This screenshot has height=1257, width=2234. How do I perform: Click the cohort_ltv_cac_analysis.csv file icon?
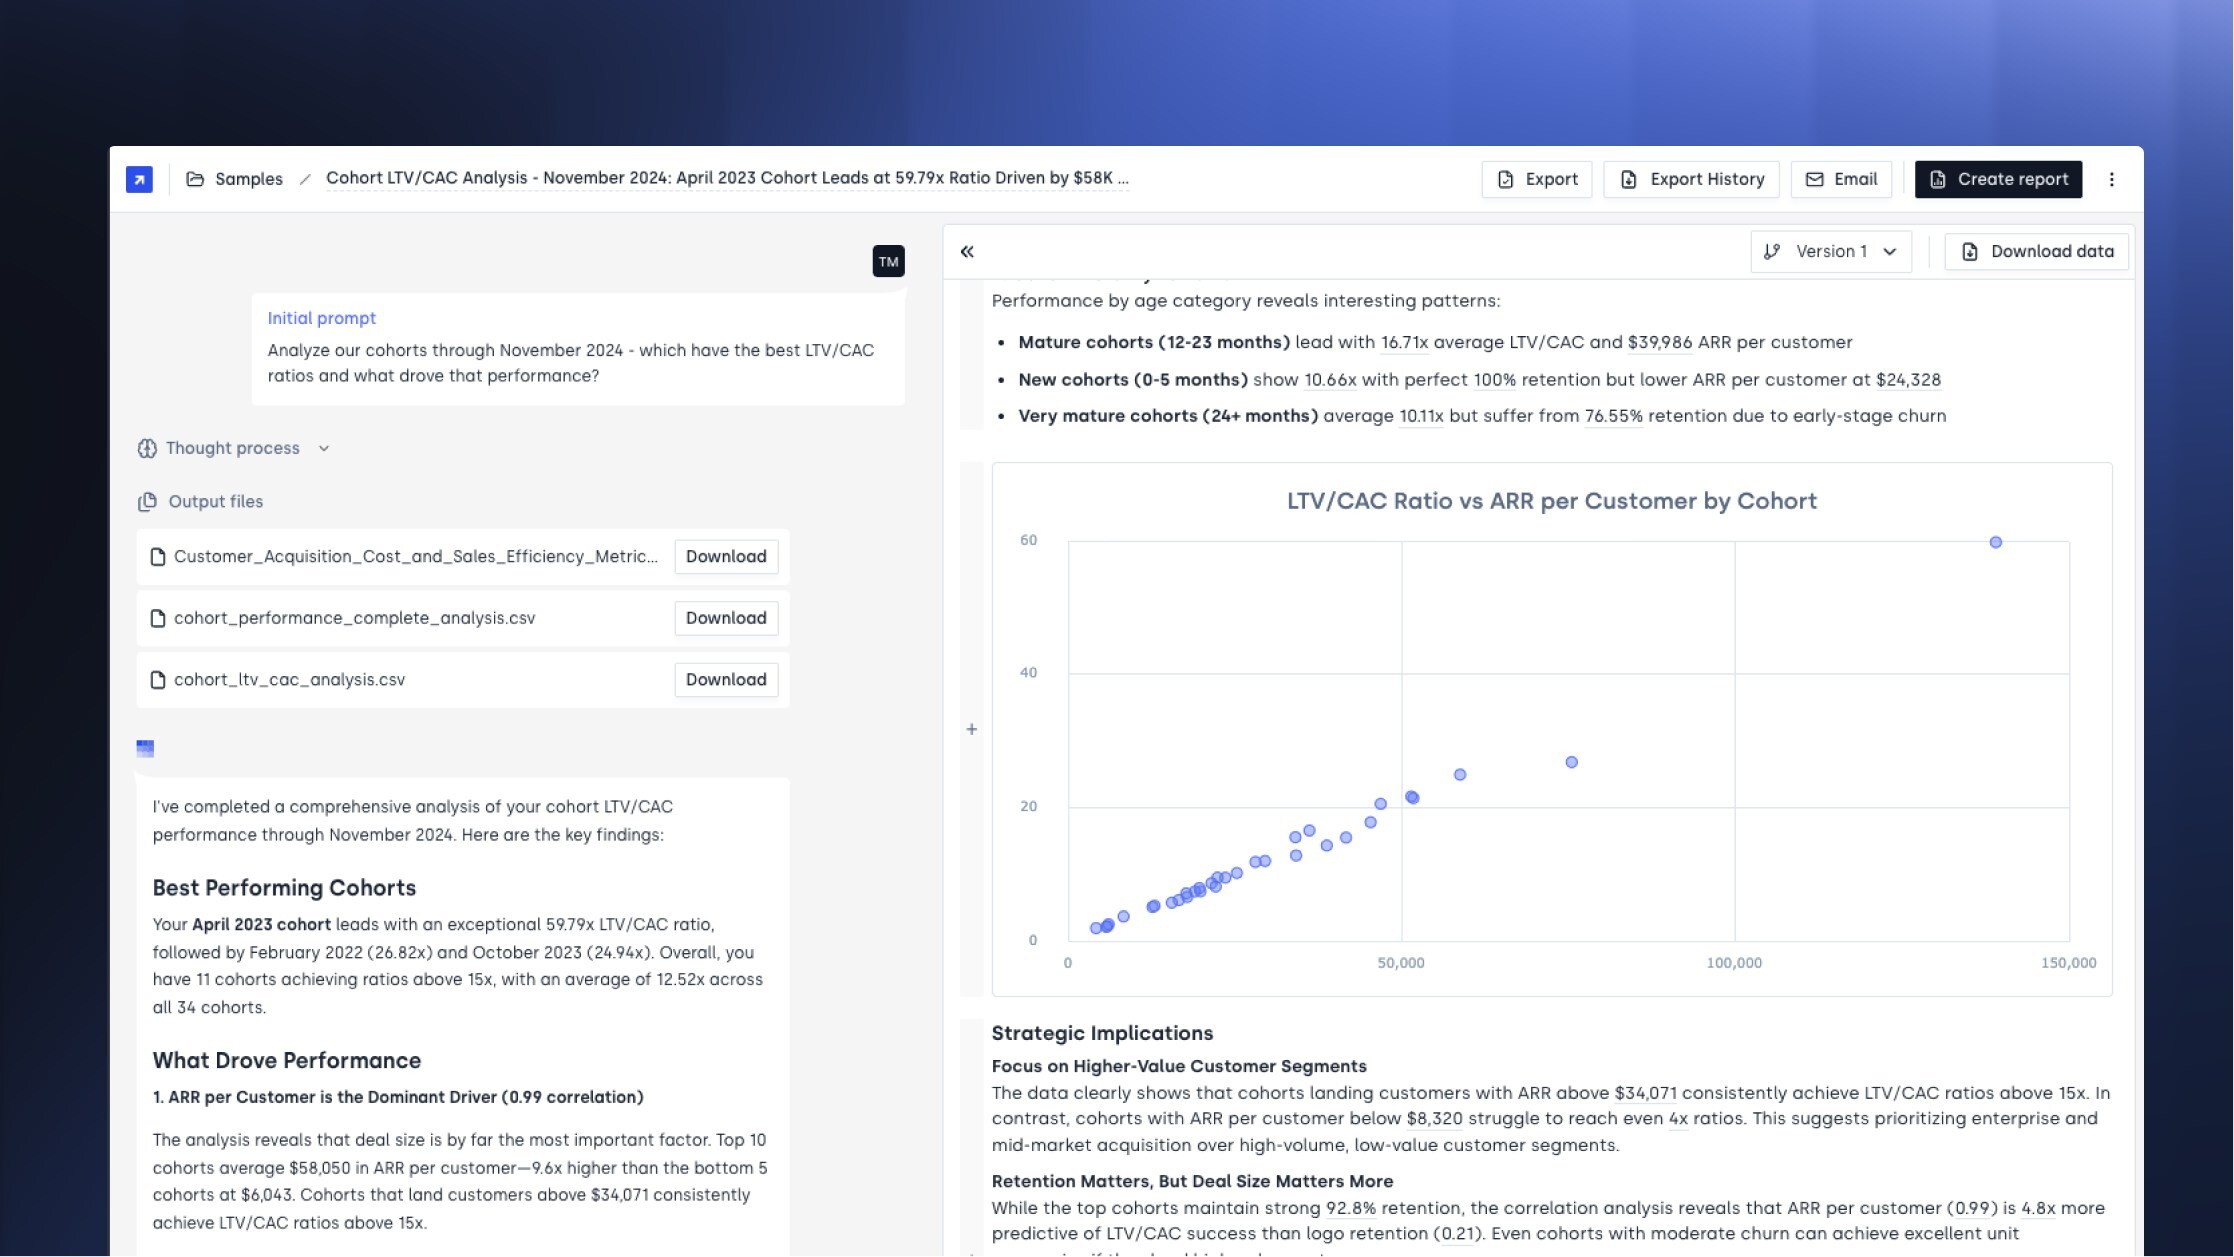tap(157, 680)
